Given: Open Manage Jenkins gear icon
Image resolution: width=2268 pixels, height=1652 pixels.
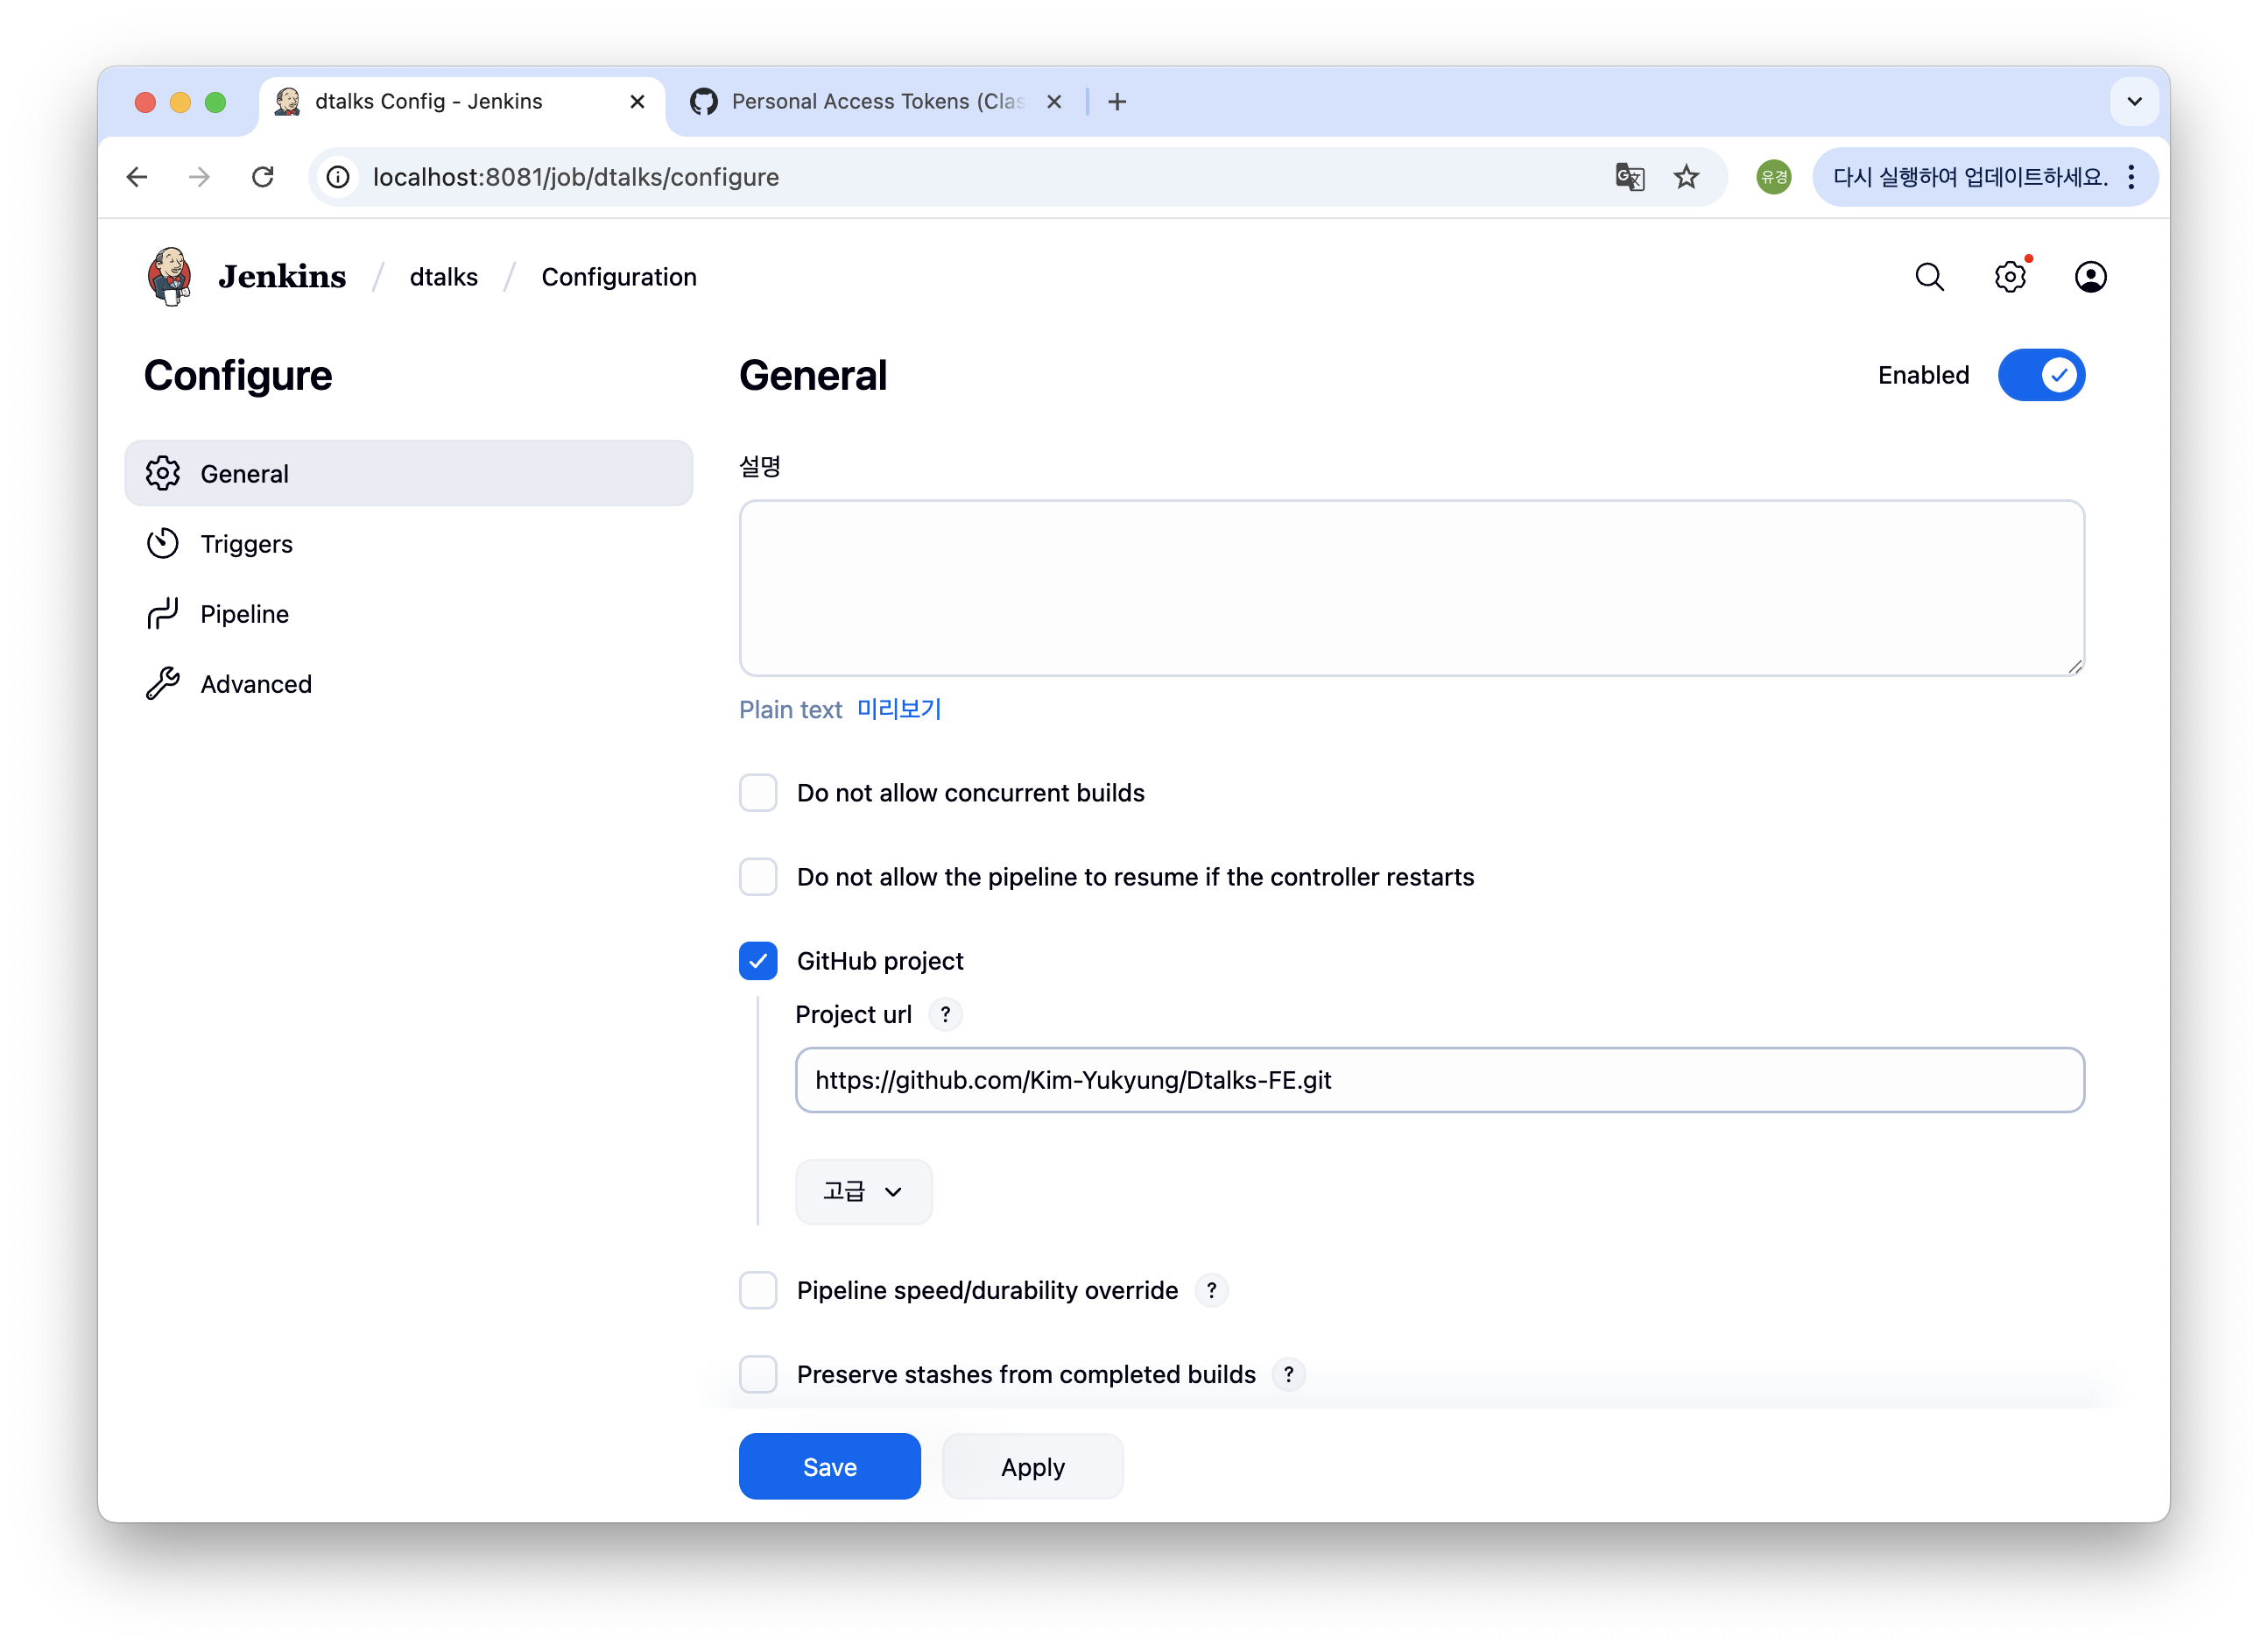Looking at the screenshot, I should 2009,277.
